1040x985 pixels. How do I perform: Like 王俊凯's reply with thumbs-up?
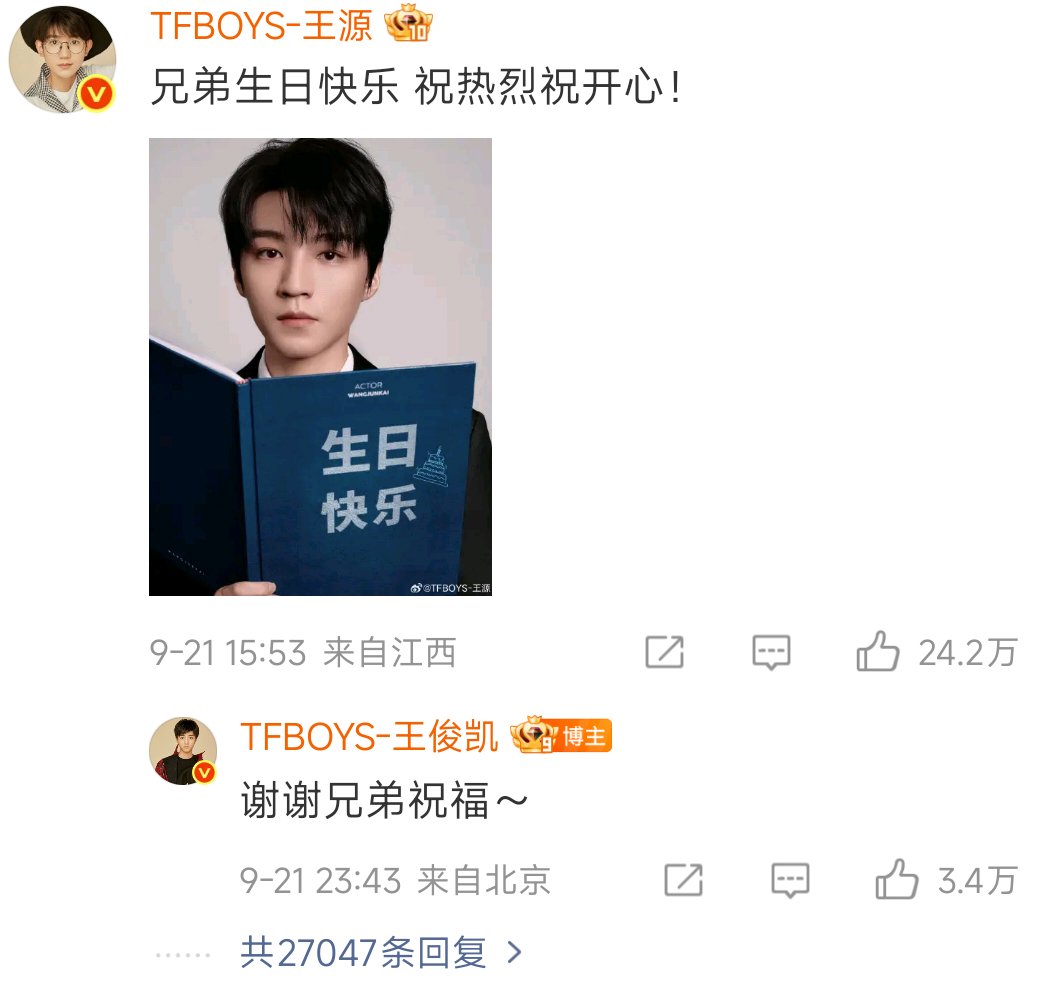tap(897, 879)
